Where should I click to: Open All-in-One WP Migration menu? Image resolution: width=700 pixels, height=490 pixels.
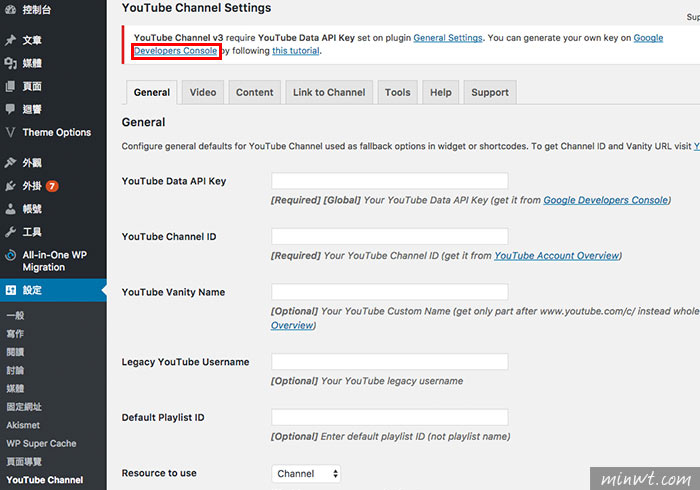(53, 261)
